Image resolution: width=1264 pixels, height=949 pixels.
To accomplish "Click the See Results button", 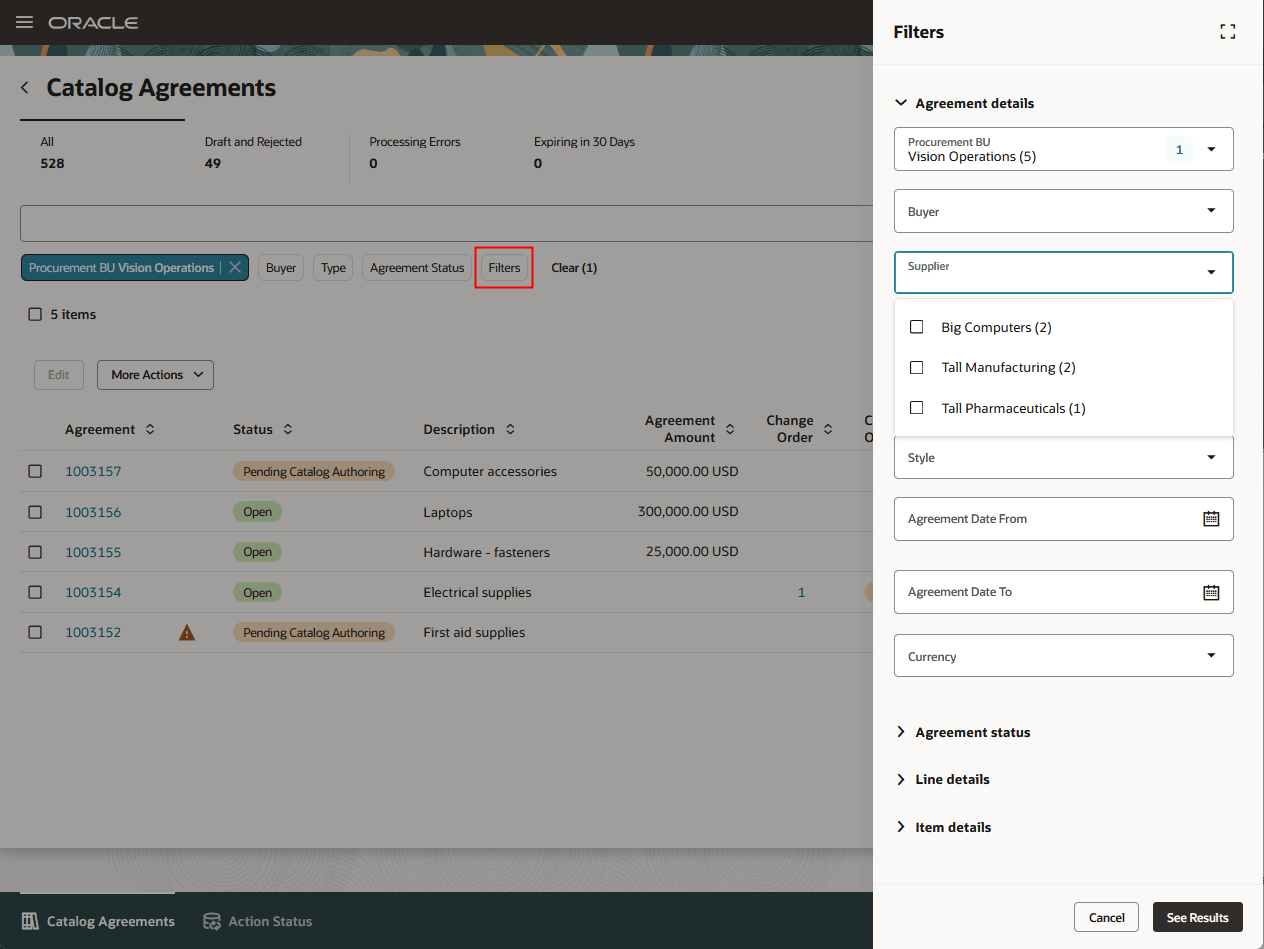I will (x=1198, y=917).
